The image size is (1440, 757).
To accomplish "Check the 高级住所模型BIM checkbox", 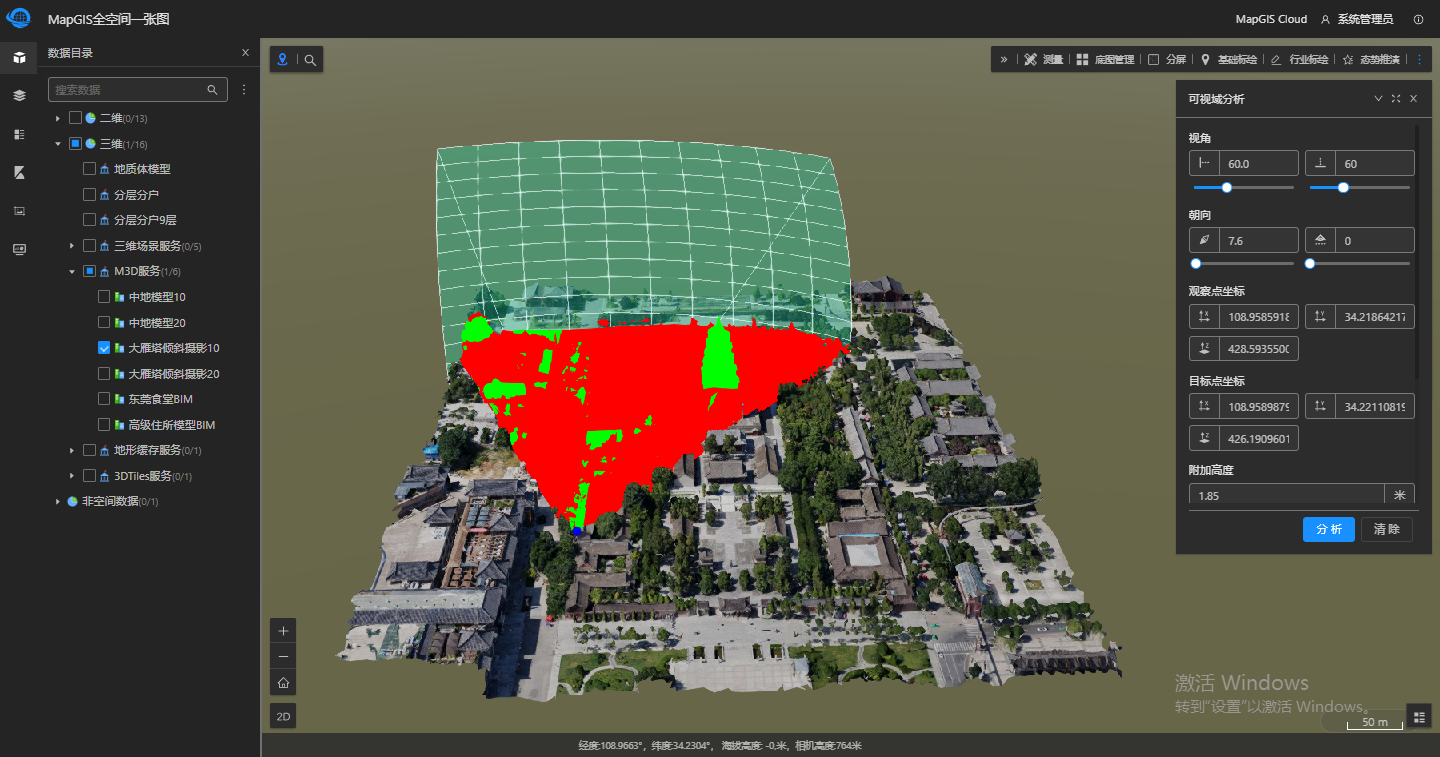I will point(104,424).
